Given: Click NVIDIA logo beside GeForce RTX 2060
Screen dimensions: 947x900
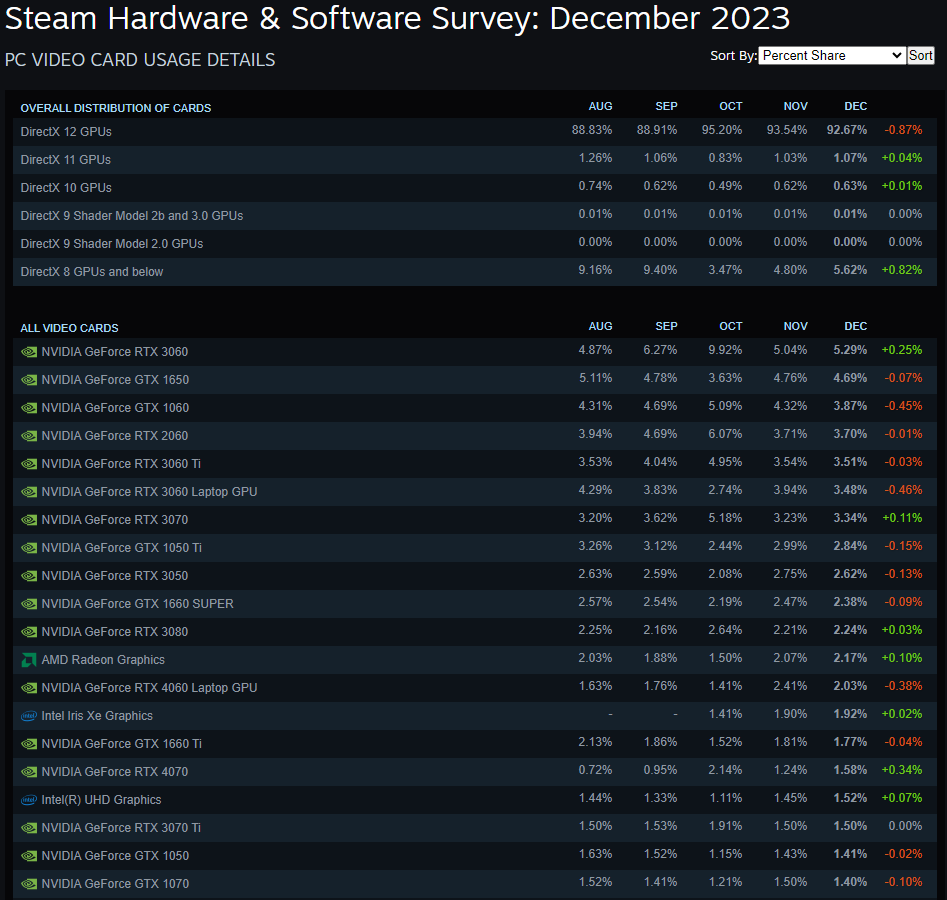Looking at the screenshot, I should (x=29, y=436).
